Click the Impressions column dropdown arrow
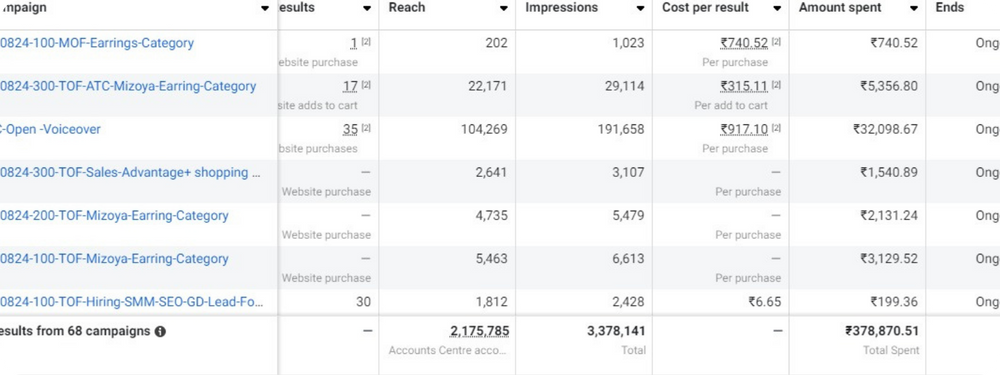1000x375 pixels. [x=640, y=8]
